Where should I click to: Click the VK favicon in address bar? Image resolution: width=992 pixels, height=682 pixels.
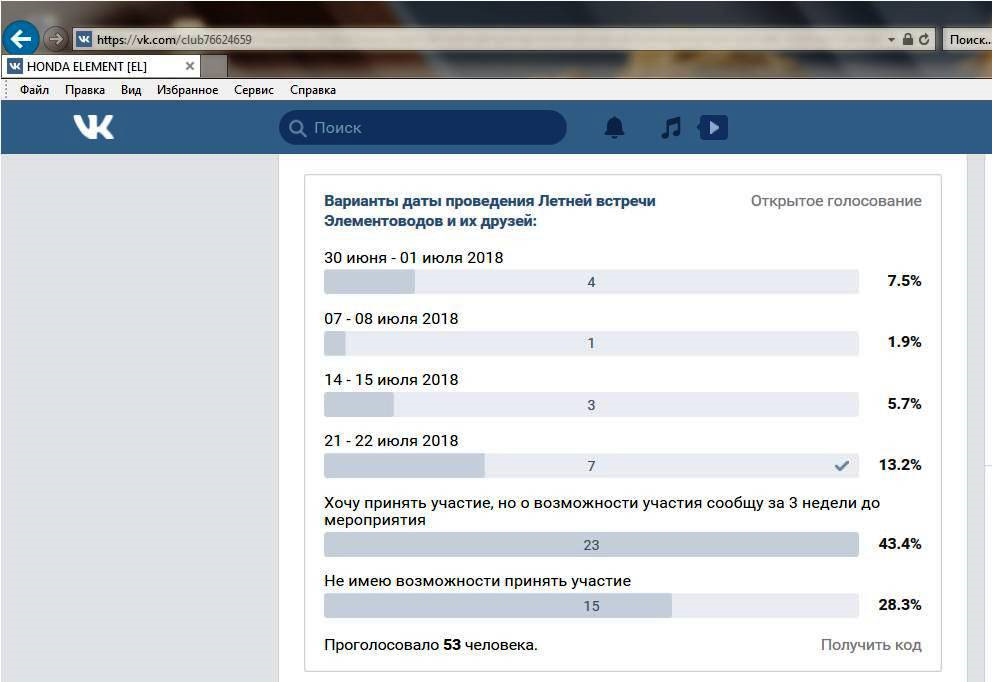pos(84,39)
